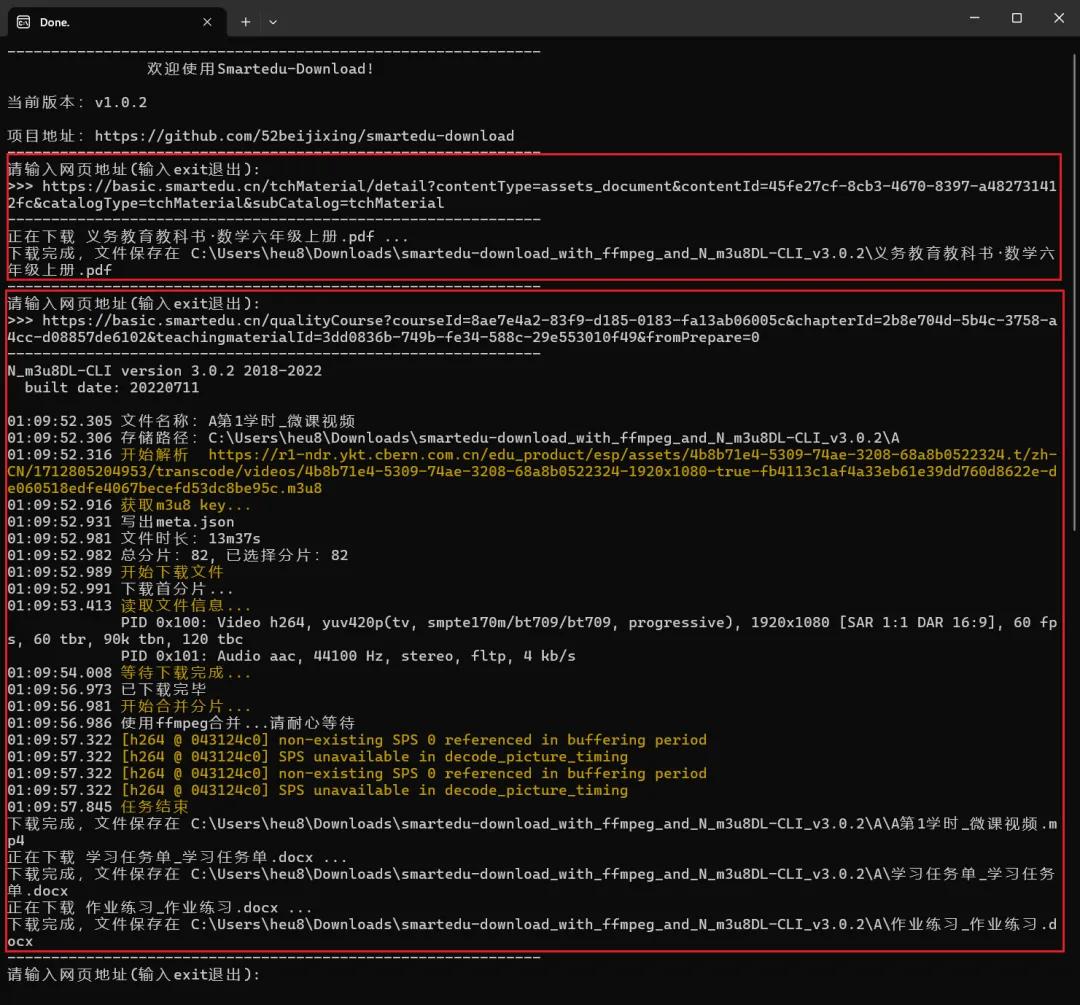The height and width of the screenshot is (1005, 1080).
Task: Select the Done. terminal tab
Action: 116,22
